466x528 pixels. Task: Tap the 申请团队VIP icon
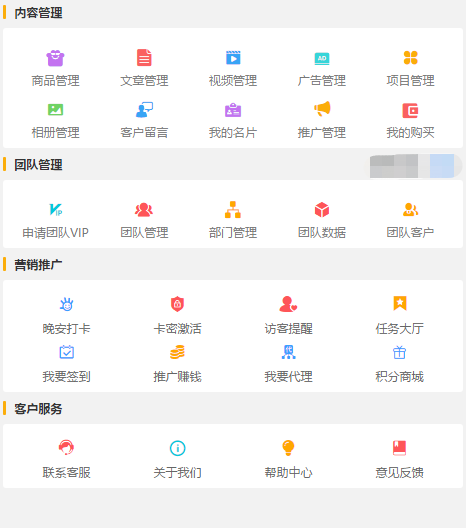coord(55,209)
